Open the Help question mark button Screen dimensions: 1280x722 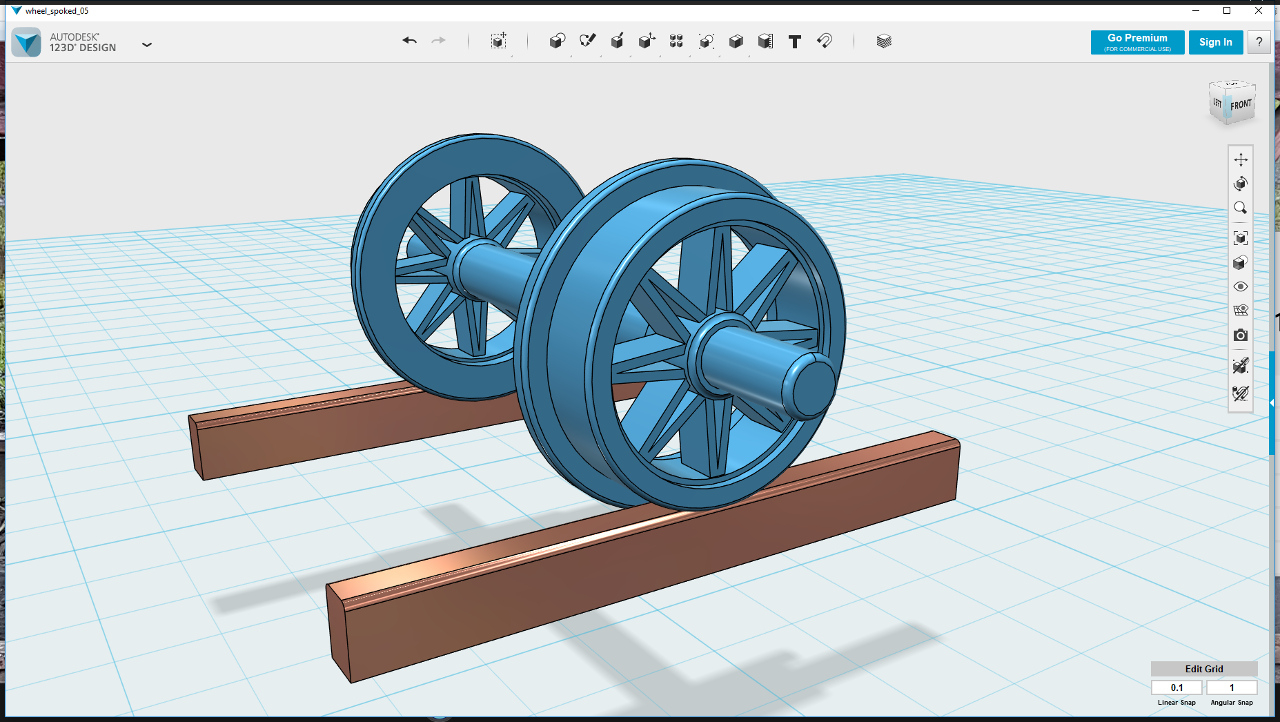tap(1259, 42)
